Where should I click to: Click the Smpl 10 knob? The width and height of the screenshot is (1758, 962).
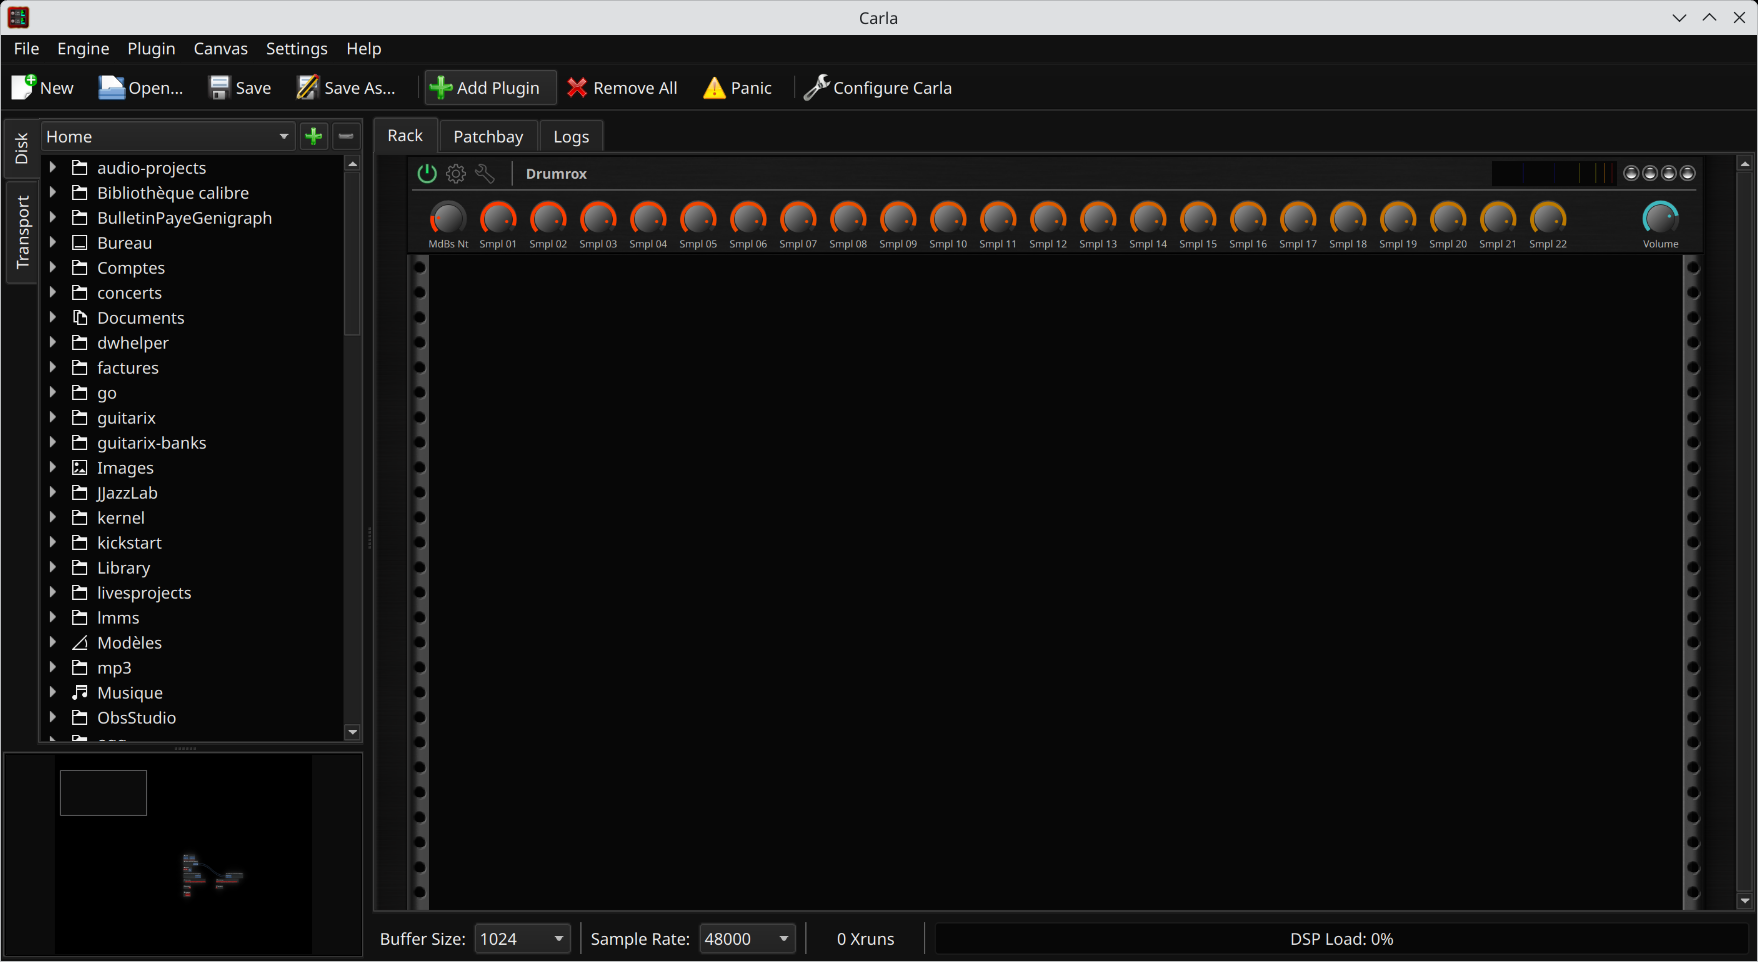(x=948, y=218)
